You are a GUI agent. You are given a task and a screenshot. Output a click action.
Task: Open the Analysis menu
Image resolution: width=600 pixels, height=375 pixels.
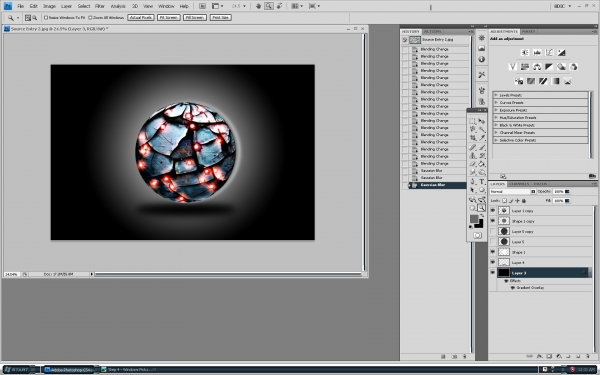[x=118, y=6]
